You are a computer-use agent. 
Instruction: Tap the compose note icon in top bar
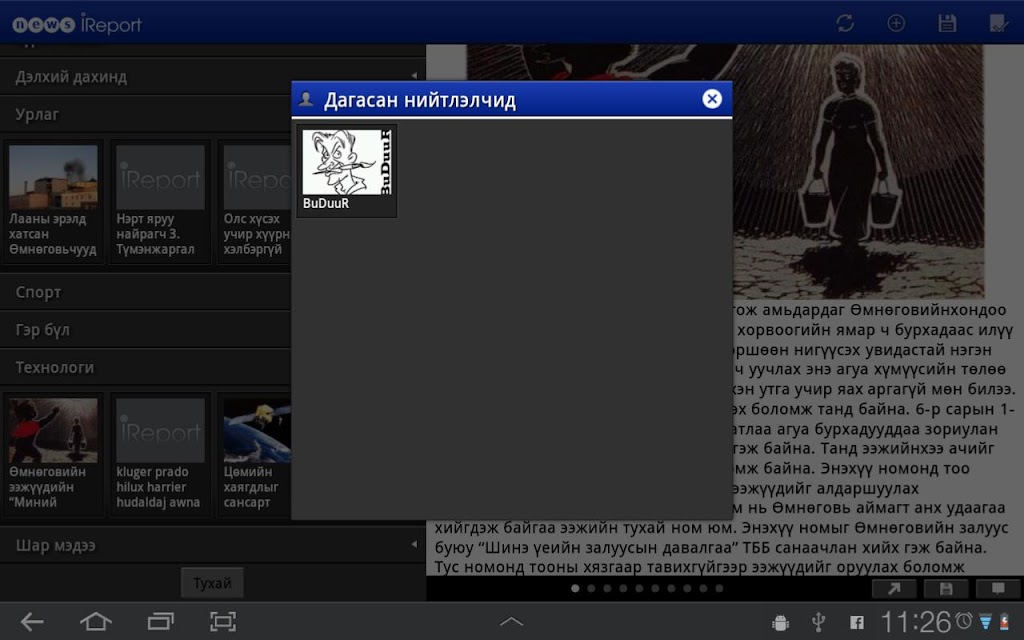pos(999,24)
